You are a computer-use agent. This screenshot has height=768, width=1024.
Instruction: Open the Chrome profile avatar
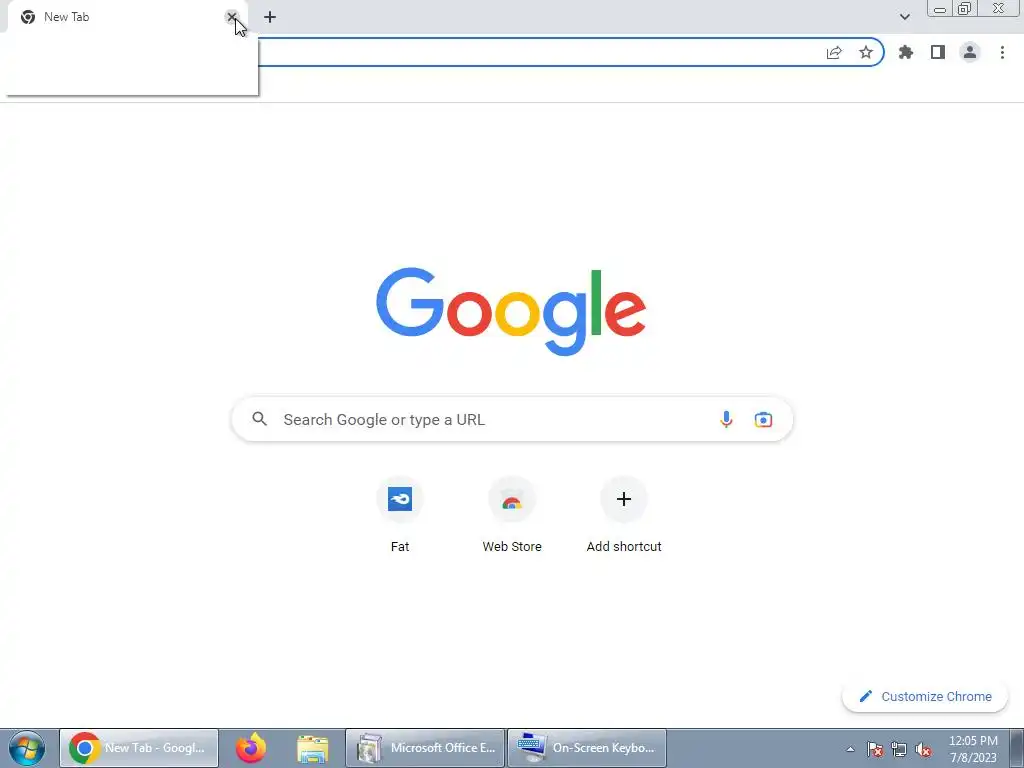[970, 52]
